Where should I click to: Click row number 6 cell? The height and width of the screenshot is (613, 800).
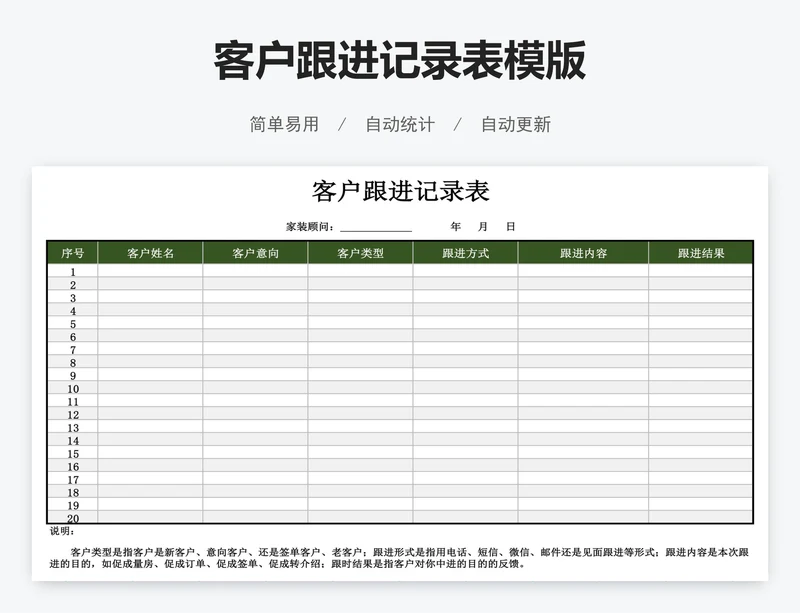pos(72,336)
